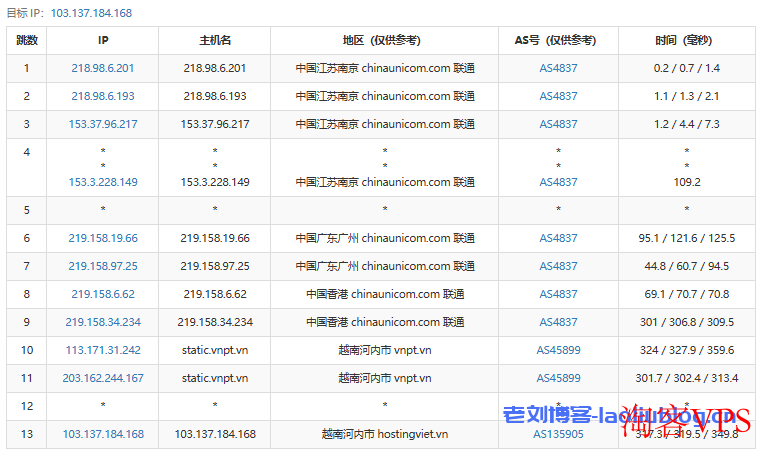Select time value '69.1 / 70.7 / 70.8'

pyautogui.click(x=687, y=294)
